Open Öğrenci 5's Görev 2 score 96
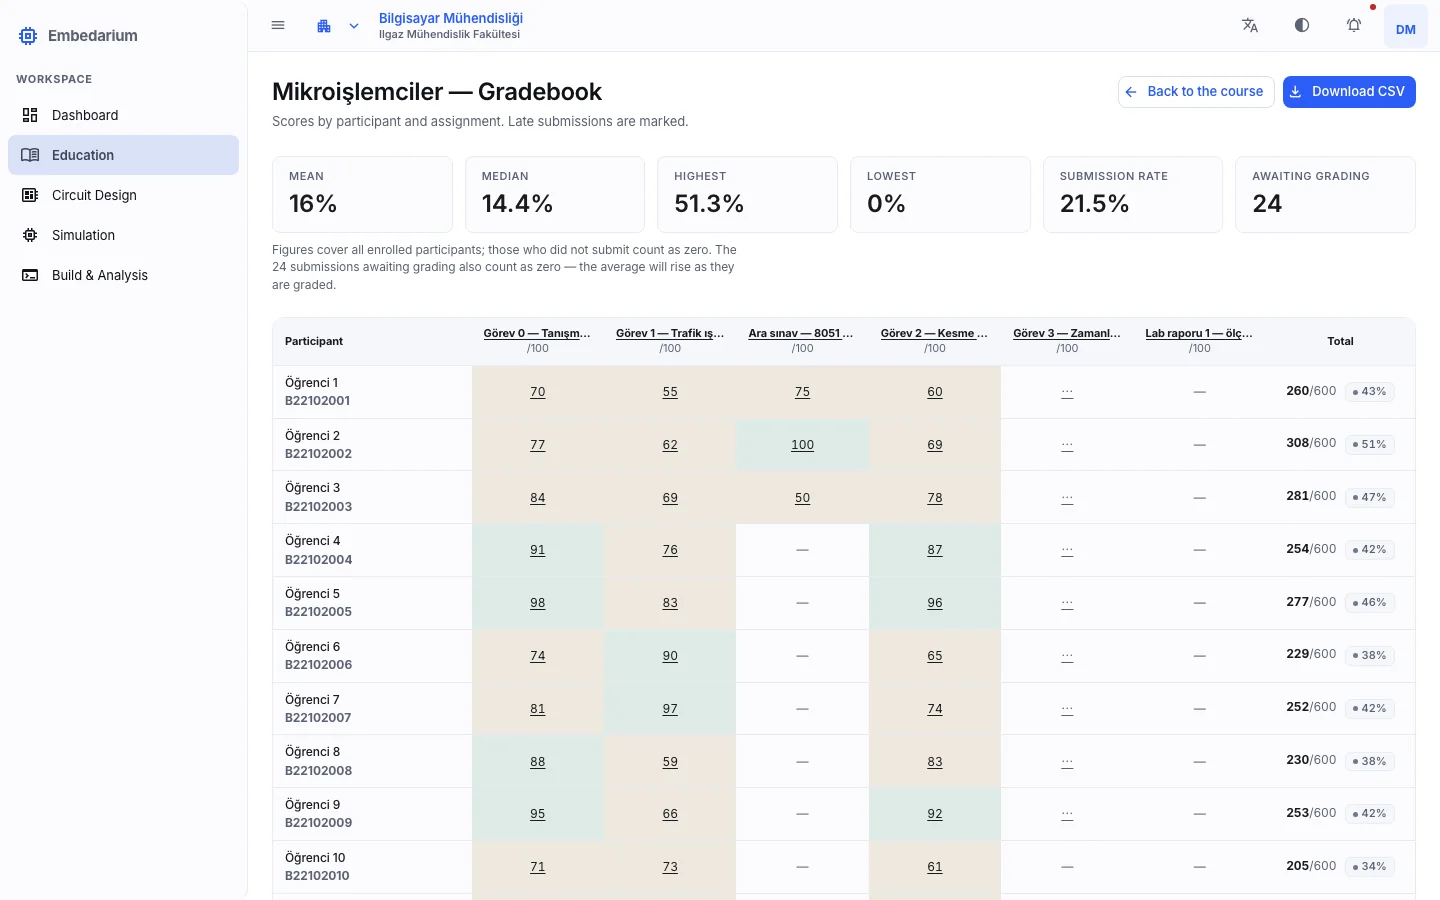 click(935, 603)
